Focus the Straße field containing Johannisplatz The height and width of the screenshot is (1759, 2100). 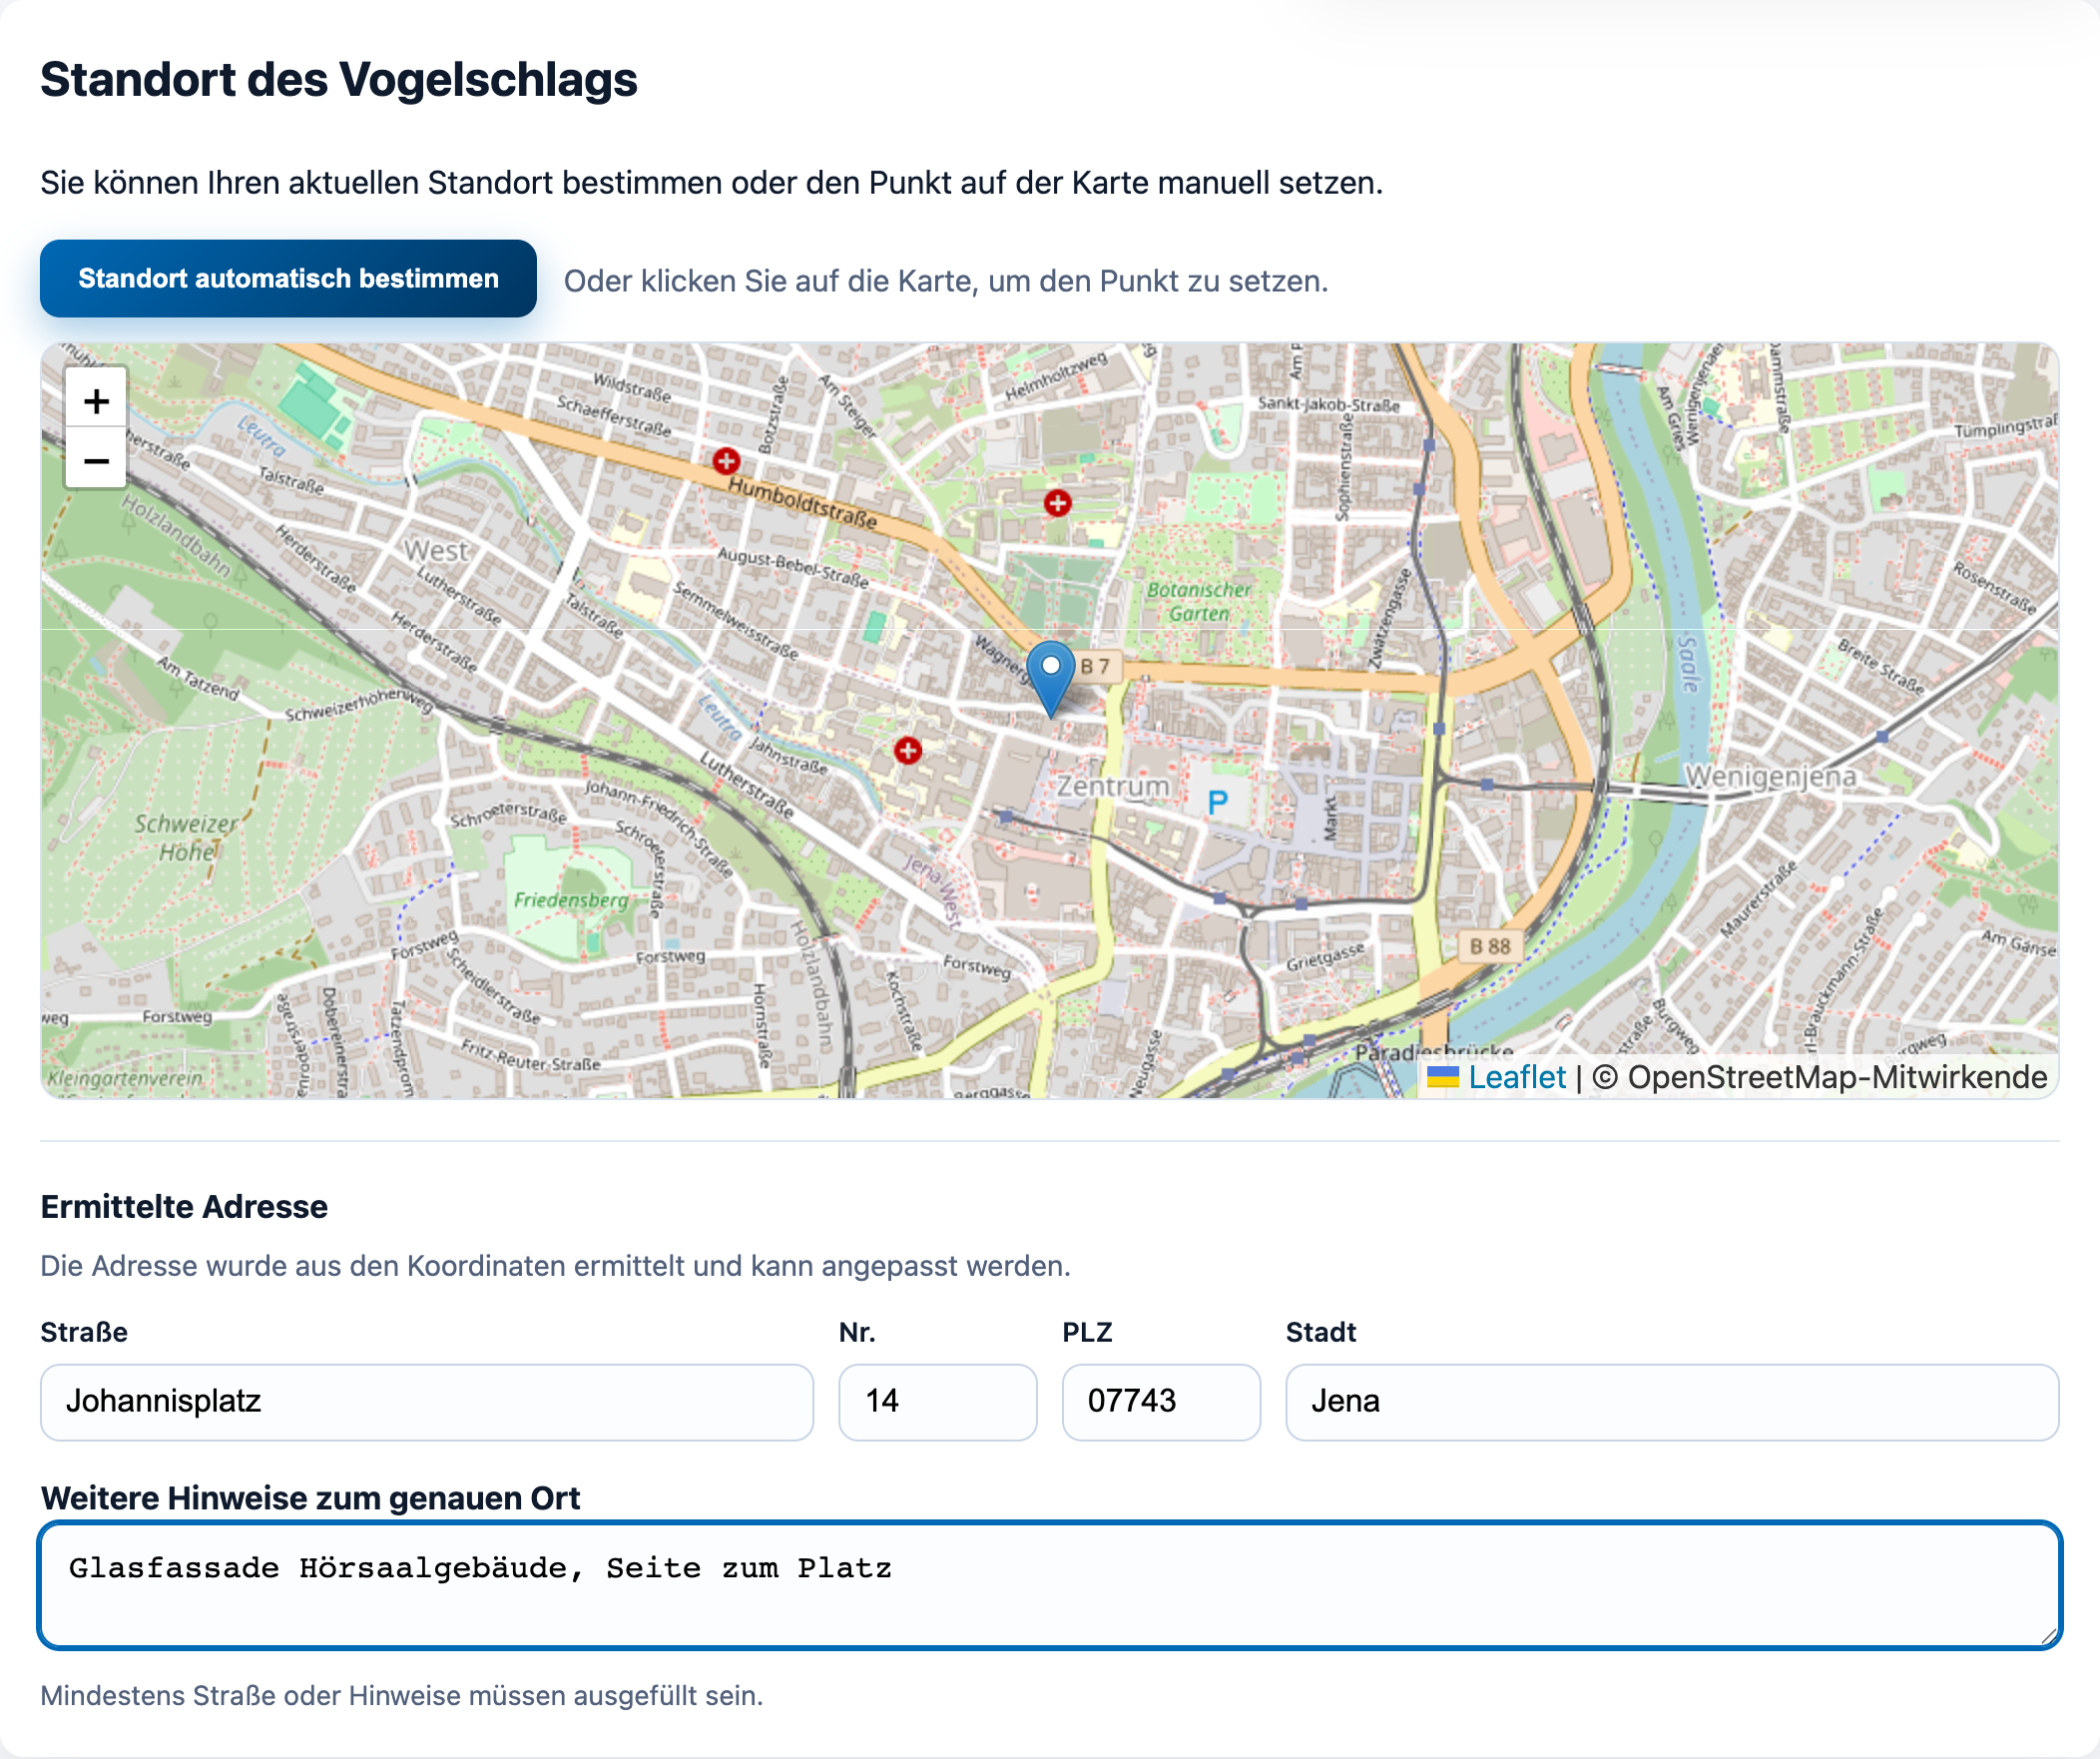[427, 1401]
